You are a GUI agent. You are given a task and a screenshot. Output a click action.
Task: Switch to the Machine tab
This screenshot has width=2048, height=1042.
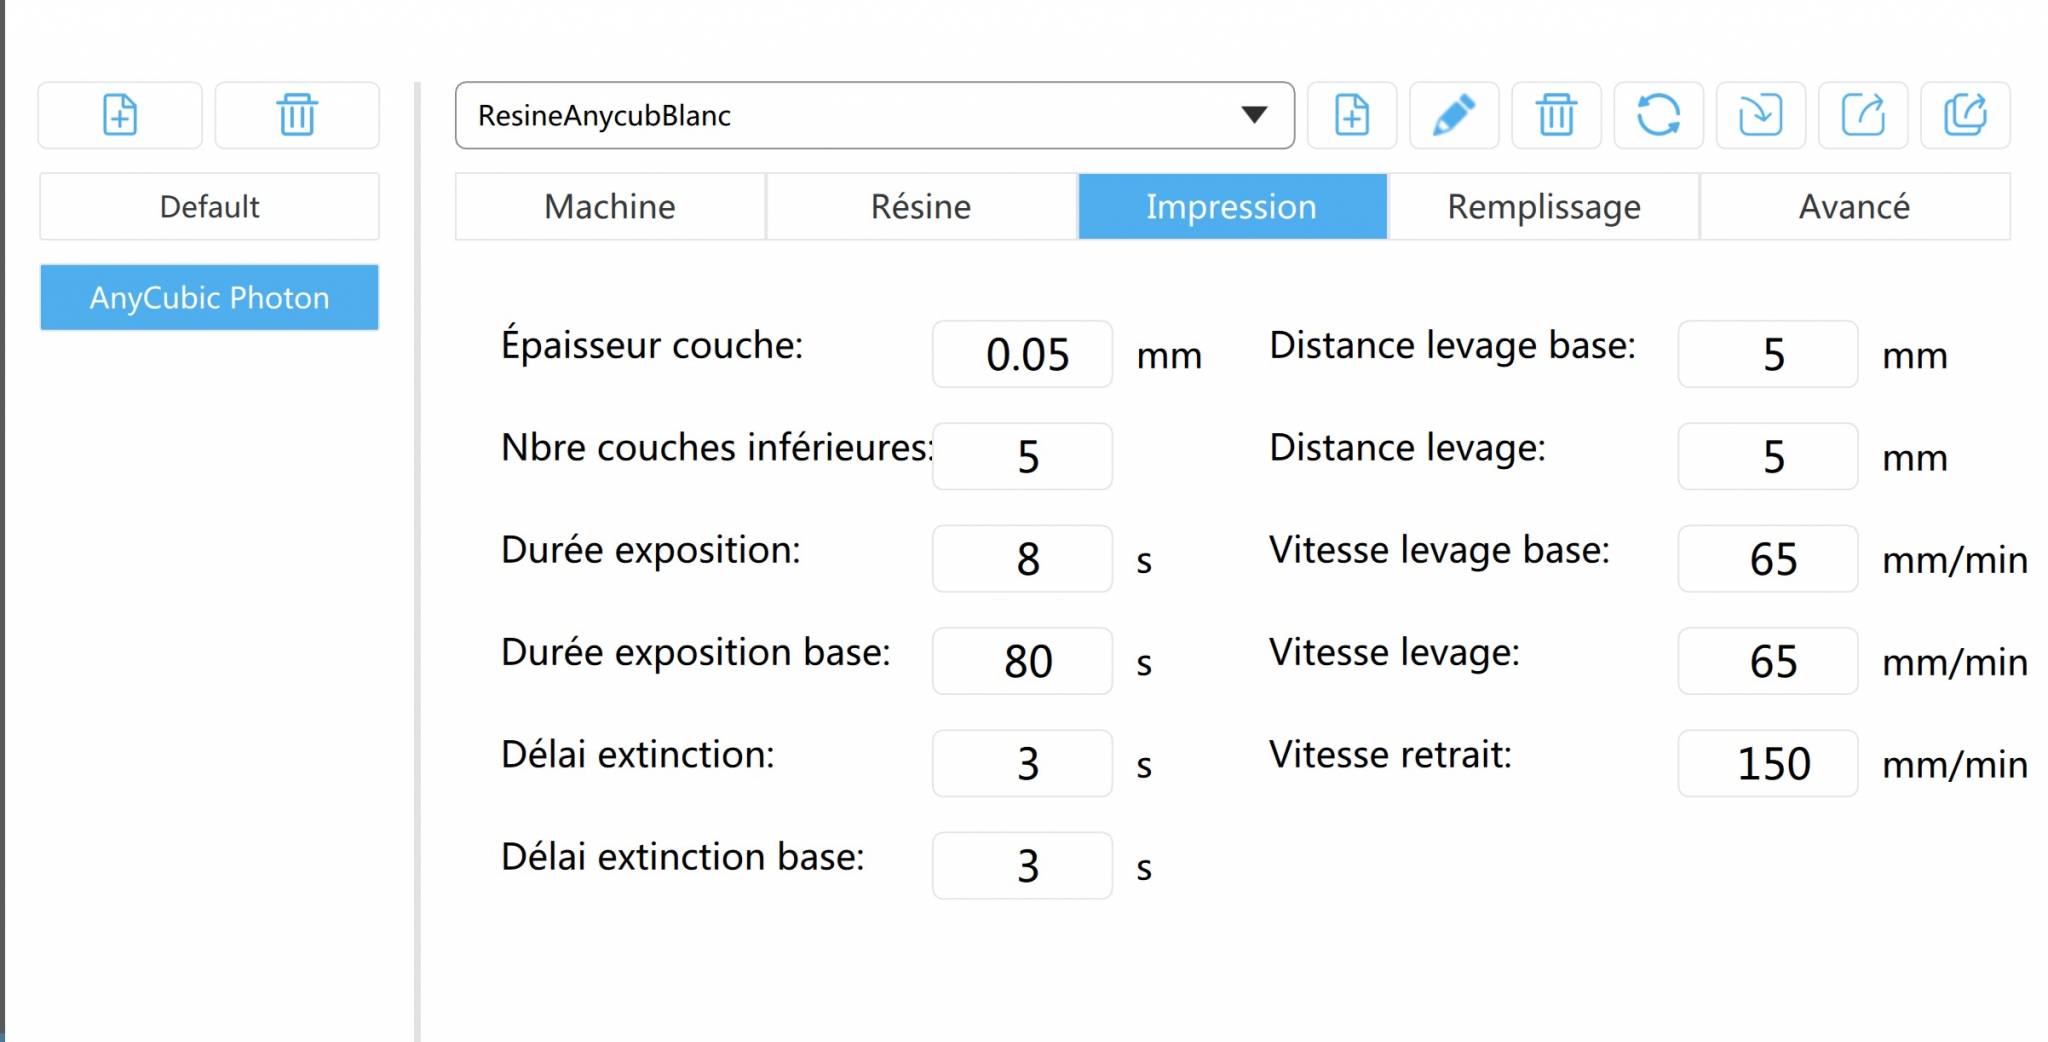[x=610, y=207]
